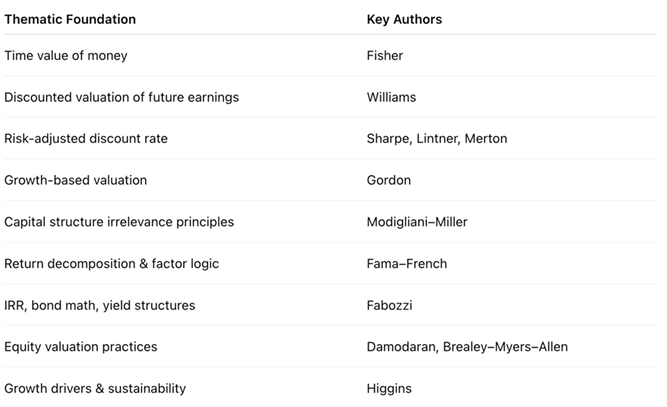The width and height of the screenshot is (667, 407).
Task: Click 'Sharpe, Lintner, Merton' authors cell
Action: (x=437, y=139)
